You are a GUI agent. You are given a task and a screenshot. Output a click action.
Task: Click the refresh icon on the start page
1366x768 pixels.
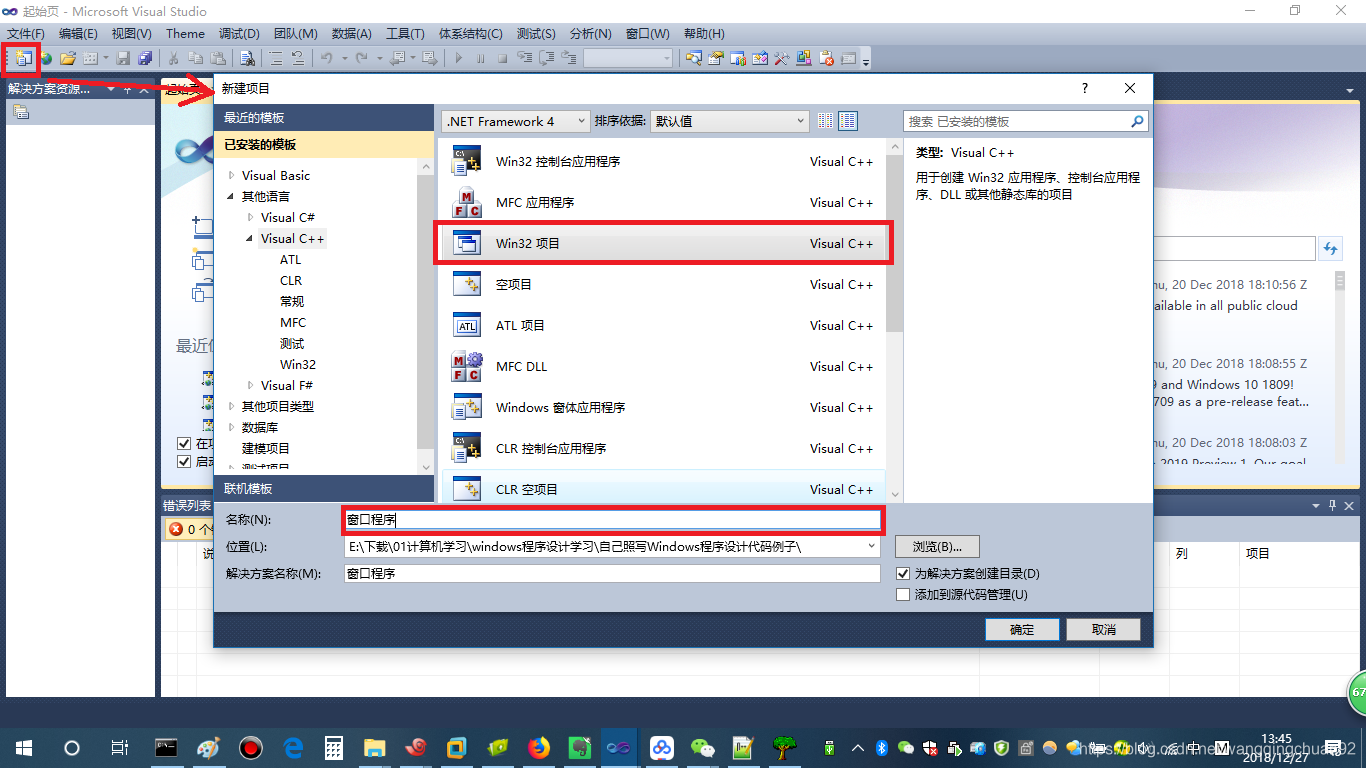1331,248
